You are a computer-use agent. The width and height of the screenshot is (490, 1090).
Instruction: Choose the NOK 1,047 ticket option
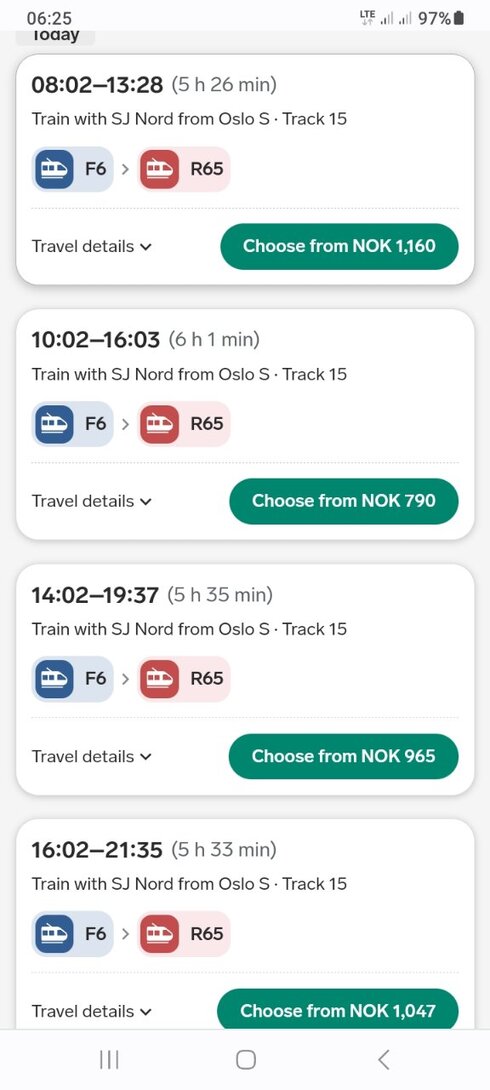coord(338,1010)
